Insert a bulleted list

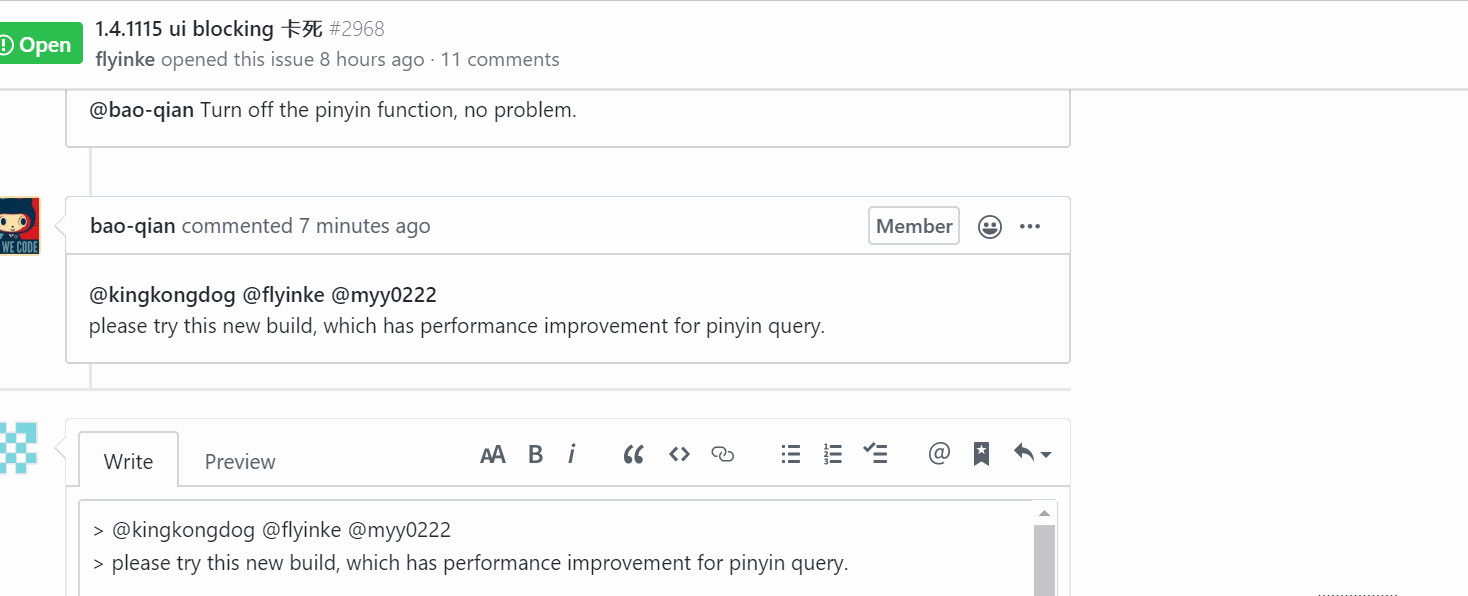pyautogui.click(x=791, y=455)
